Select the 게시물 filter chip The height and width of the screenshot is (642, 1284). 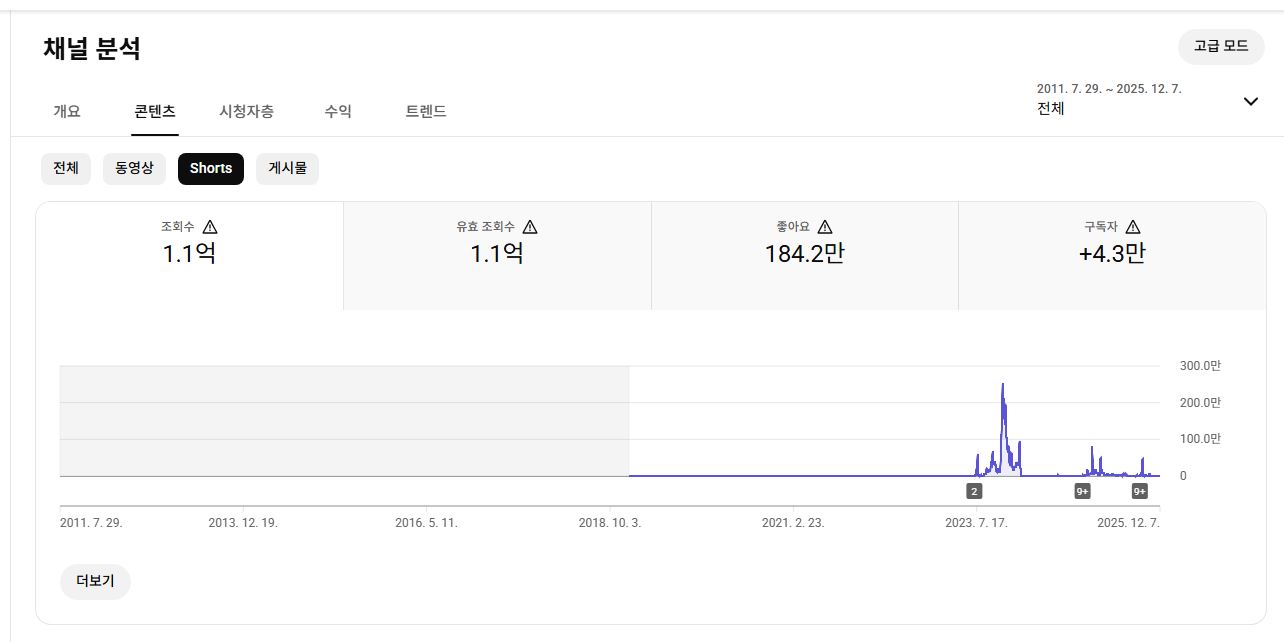(287, 169)
